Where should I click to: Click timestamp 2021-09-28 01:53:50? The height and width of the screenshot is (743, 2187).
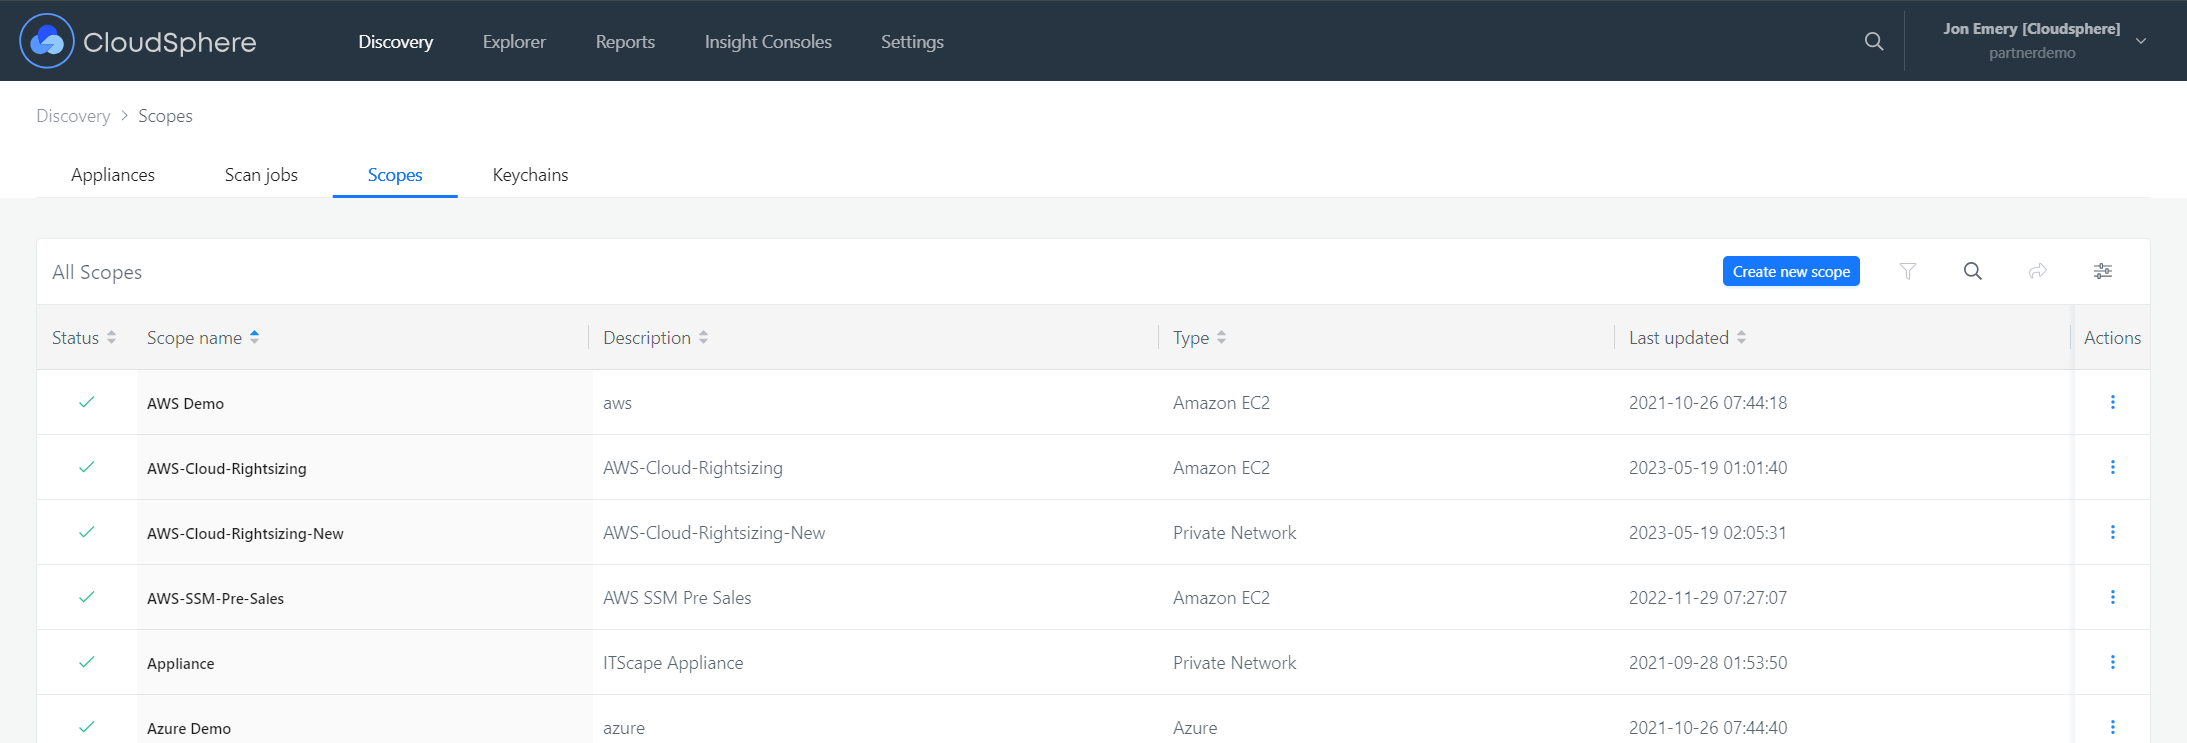[x=1708, y=663]
